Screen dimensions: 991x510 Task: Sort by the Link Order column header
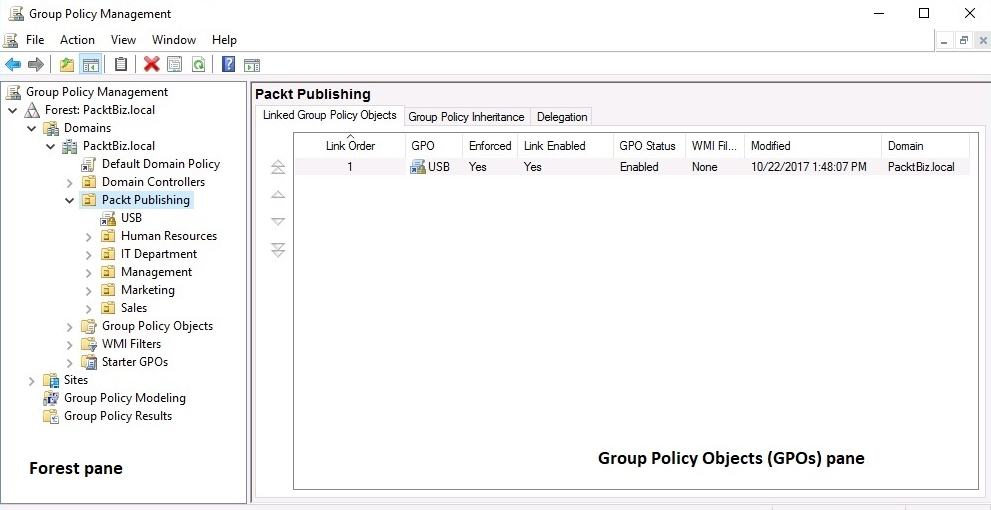(x=350, y=146)
